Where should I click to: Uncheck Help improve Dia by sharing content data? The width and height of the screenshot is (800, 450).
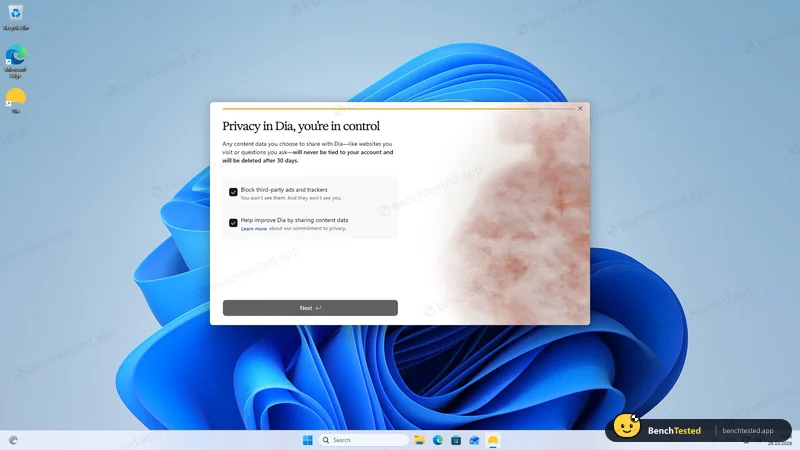pyautogui.click(x=233, y=223)
